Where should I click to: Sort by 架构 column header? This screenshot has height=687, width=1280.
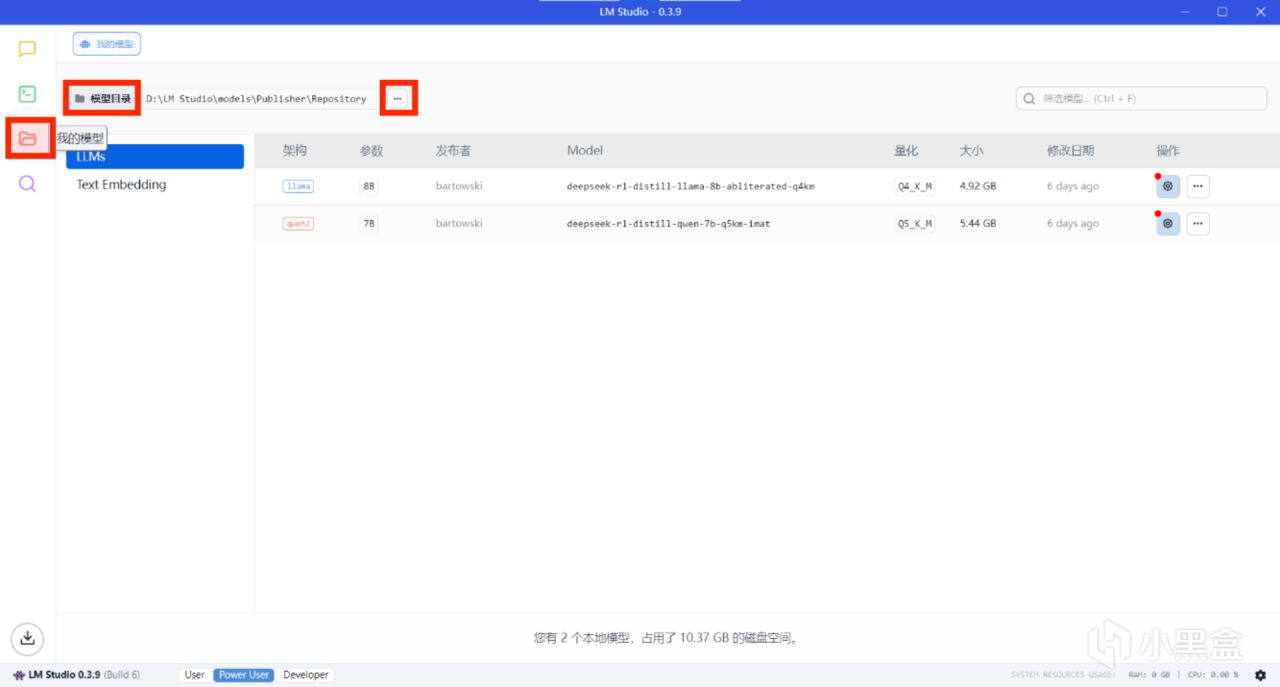click(x=295, y=151)
